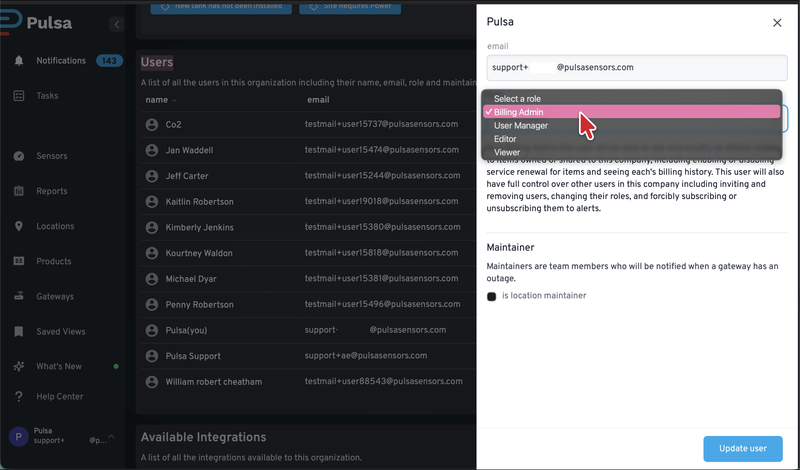Image resolution: width=800 pixels, height=470 pixels.
Task: Open Notifications bell icon in sidebar
Action: point(19,61)
